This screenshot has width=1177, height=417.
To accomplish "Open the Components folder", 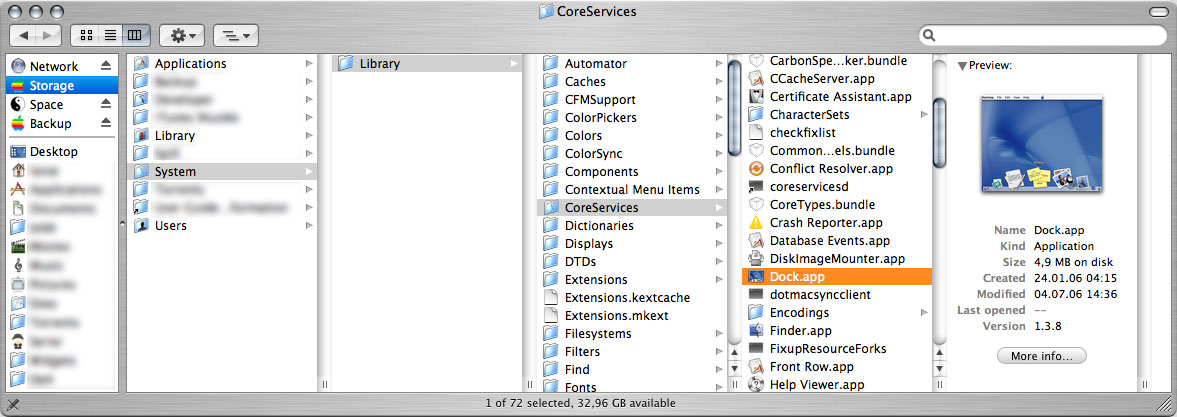I will [632, 172].
